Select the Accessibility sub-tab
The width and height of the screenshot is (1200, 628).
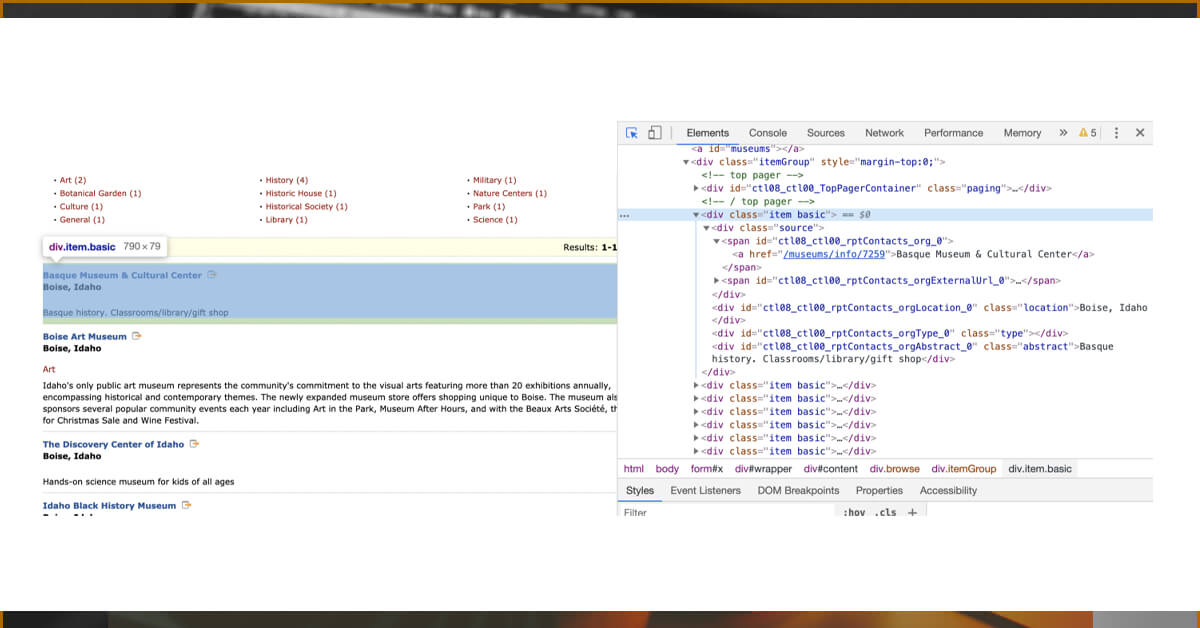tap(949, 491)
